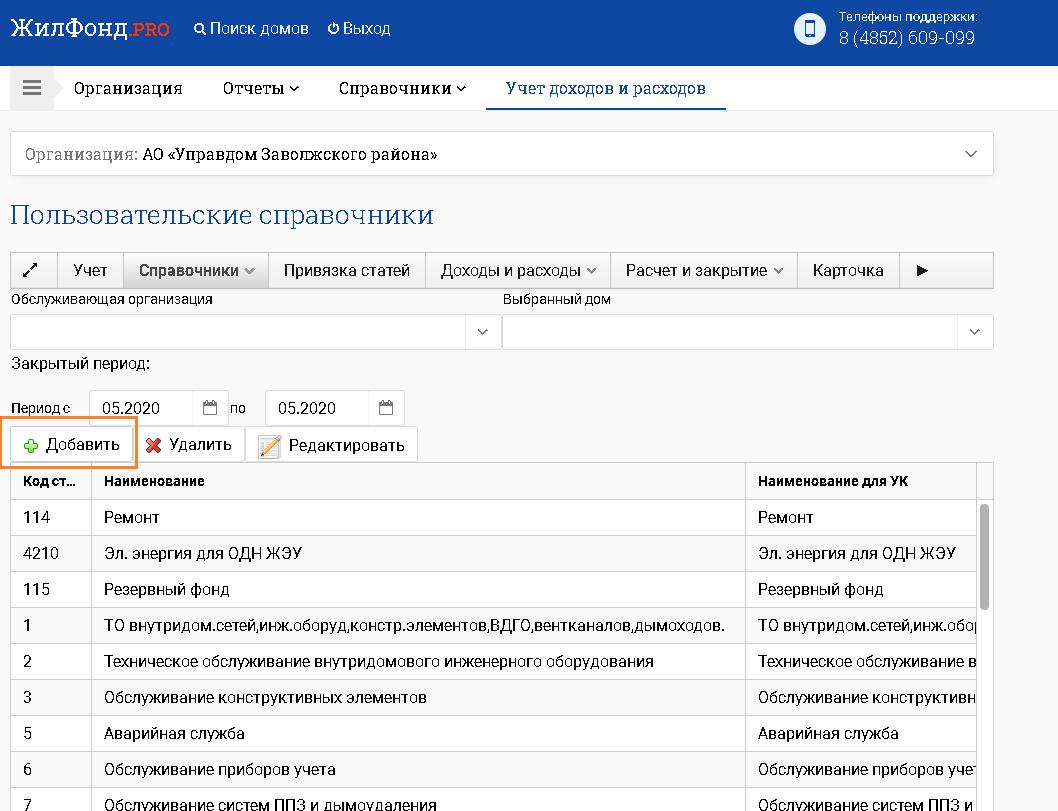This screenshot has height=811, width=1058.
Task: Click the expand fullscreen arrows icon
Action: (x=30, y=270)
